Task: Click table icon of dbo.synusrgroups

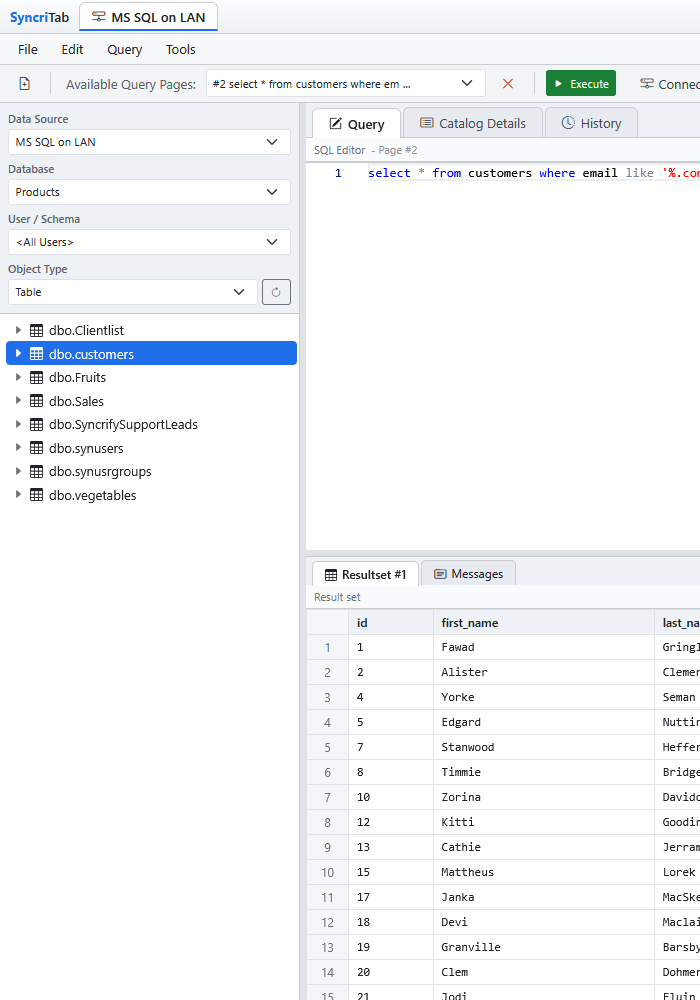Action: [37, 472]
